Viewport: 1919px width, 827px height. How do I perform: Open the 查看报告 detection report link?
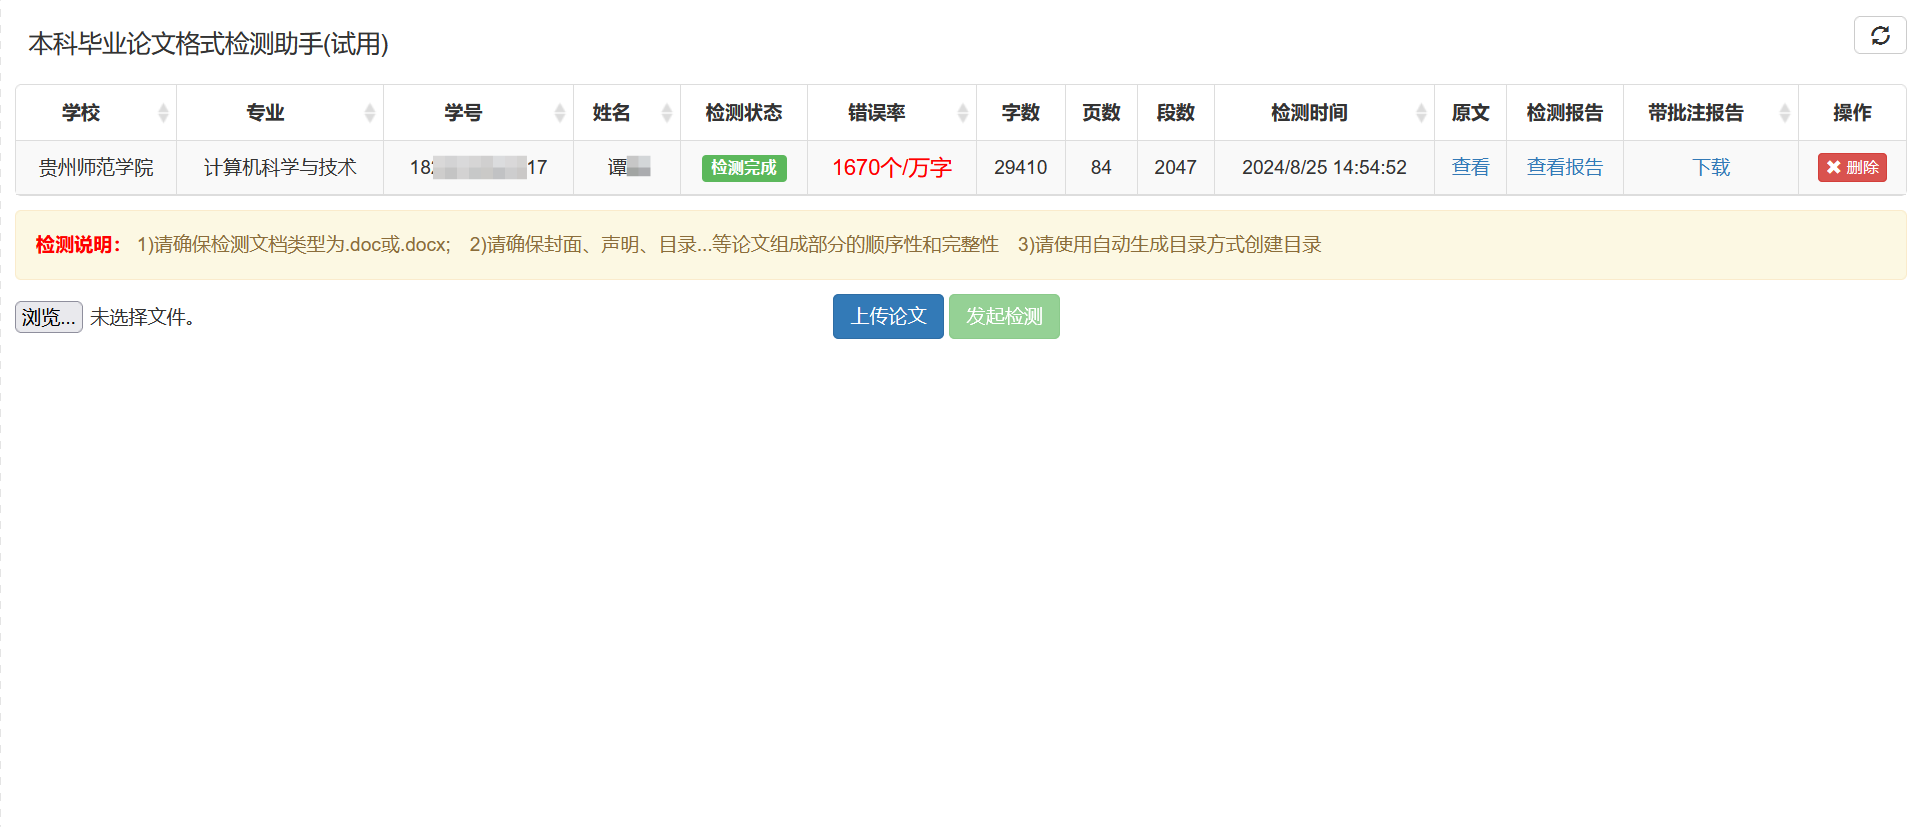click(x=1564, y=167)
